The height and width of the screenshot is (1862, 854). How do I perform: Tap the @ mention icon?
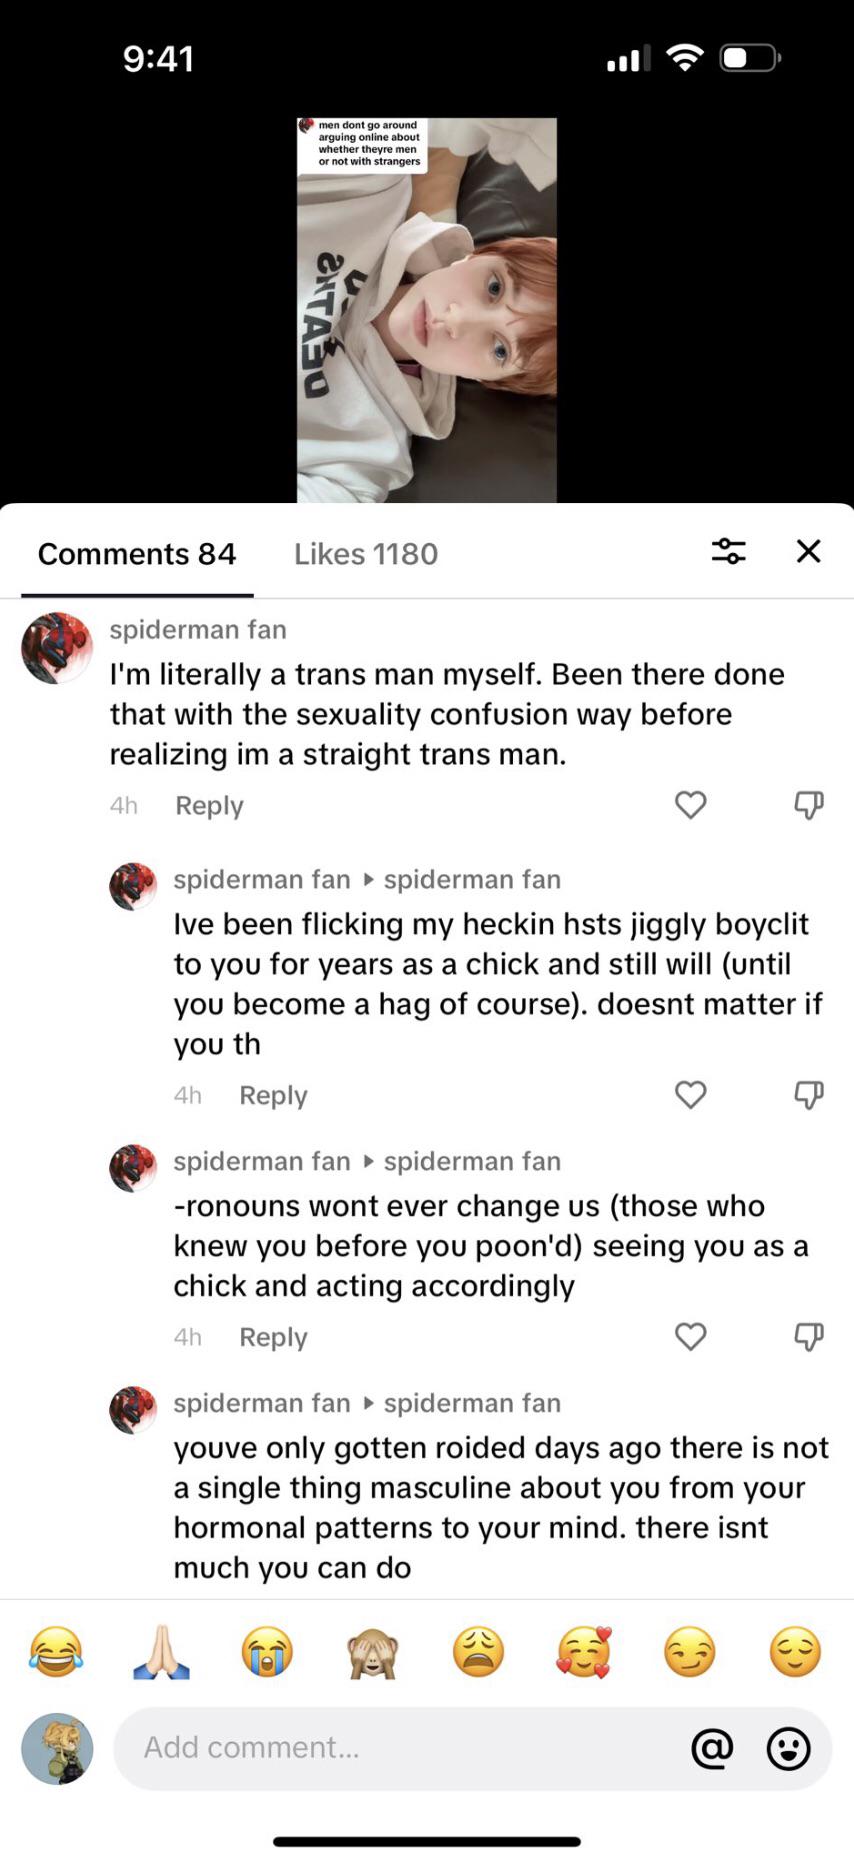pos(712,1748)
